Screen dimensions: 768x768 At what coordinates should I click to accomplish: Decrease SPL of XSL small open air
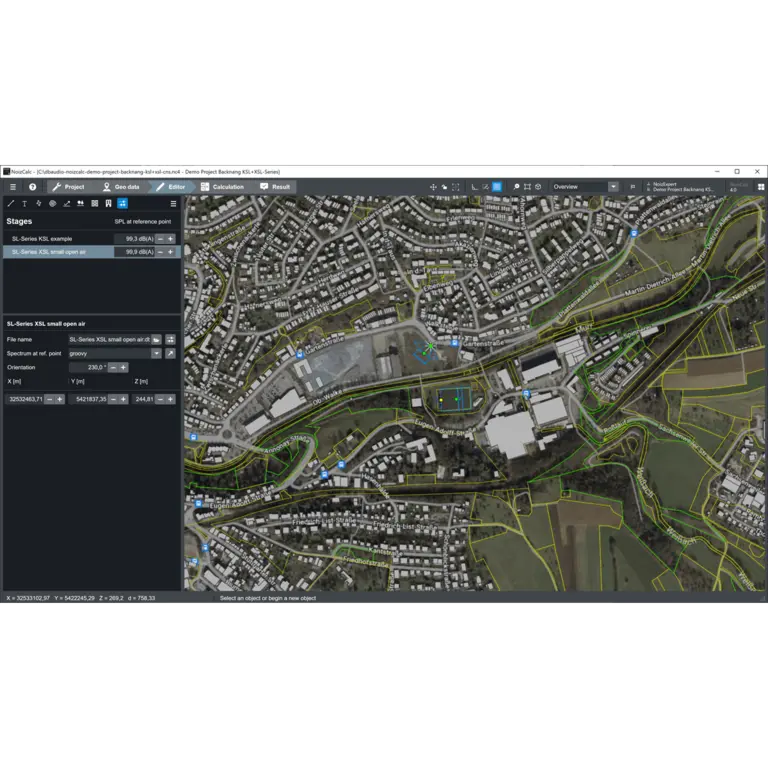160,252
